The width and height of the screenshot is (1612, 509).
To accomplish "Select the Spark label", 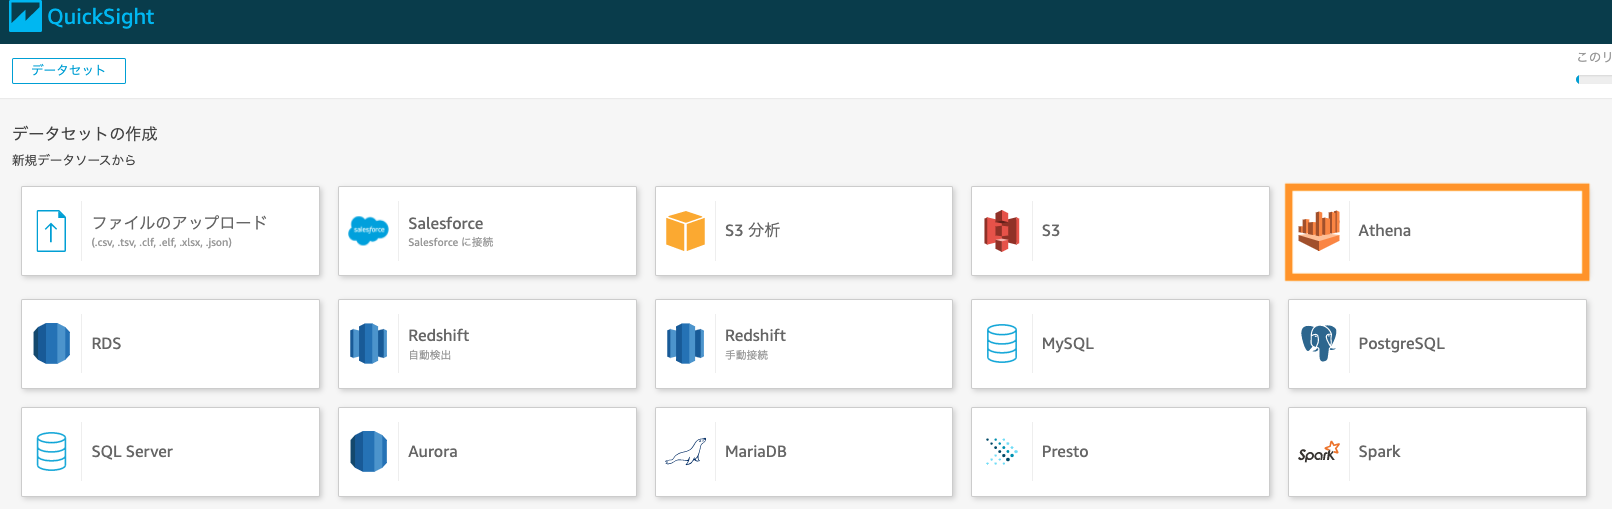I will [1379, 451].
